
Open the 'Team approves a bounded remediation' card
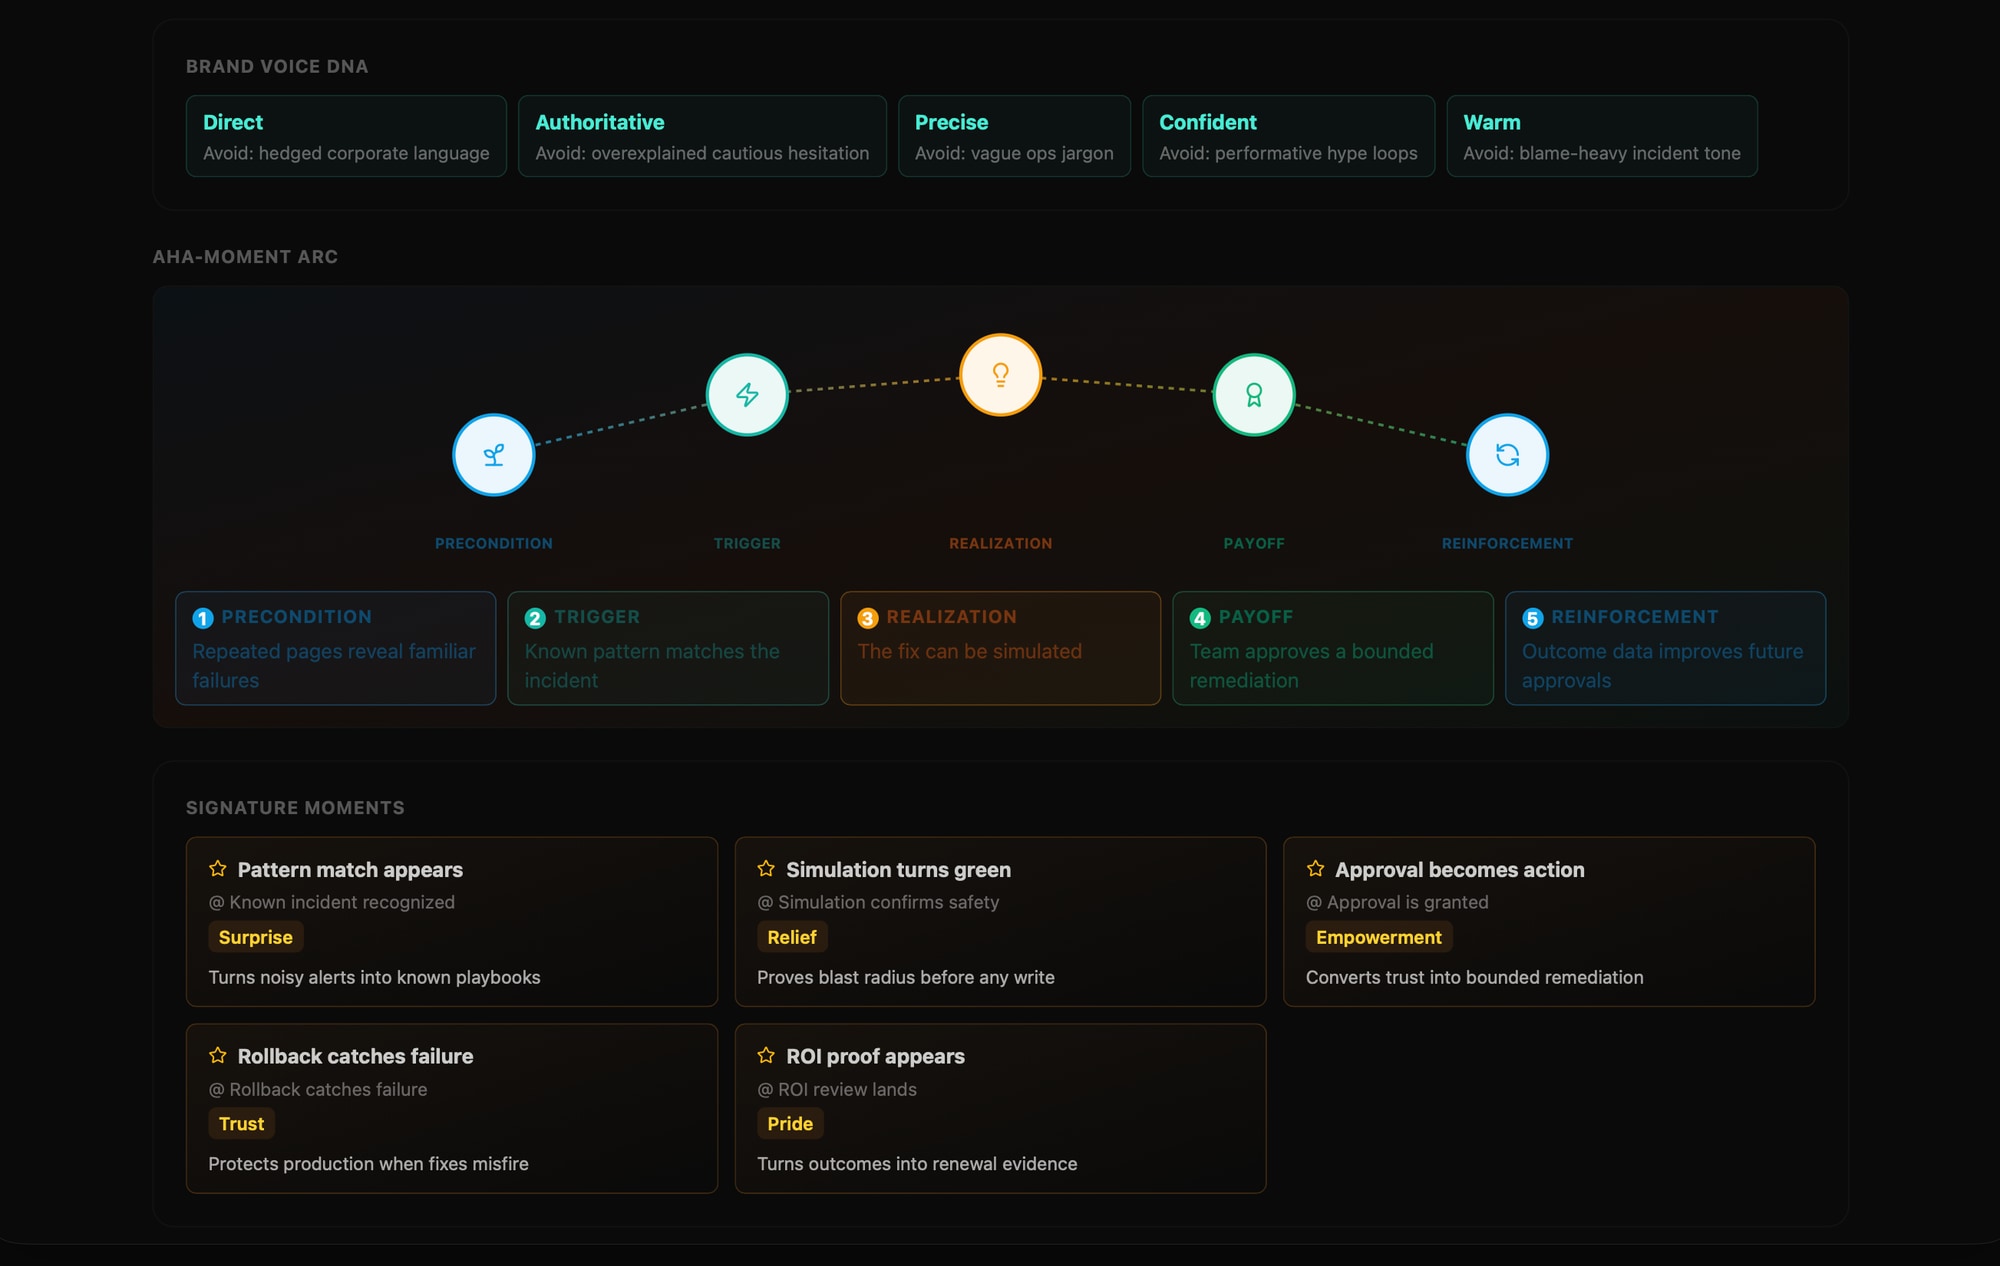click(x=1333, y=648)
